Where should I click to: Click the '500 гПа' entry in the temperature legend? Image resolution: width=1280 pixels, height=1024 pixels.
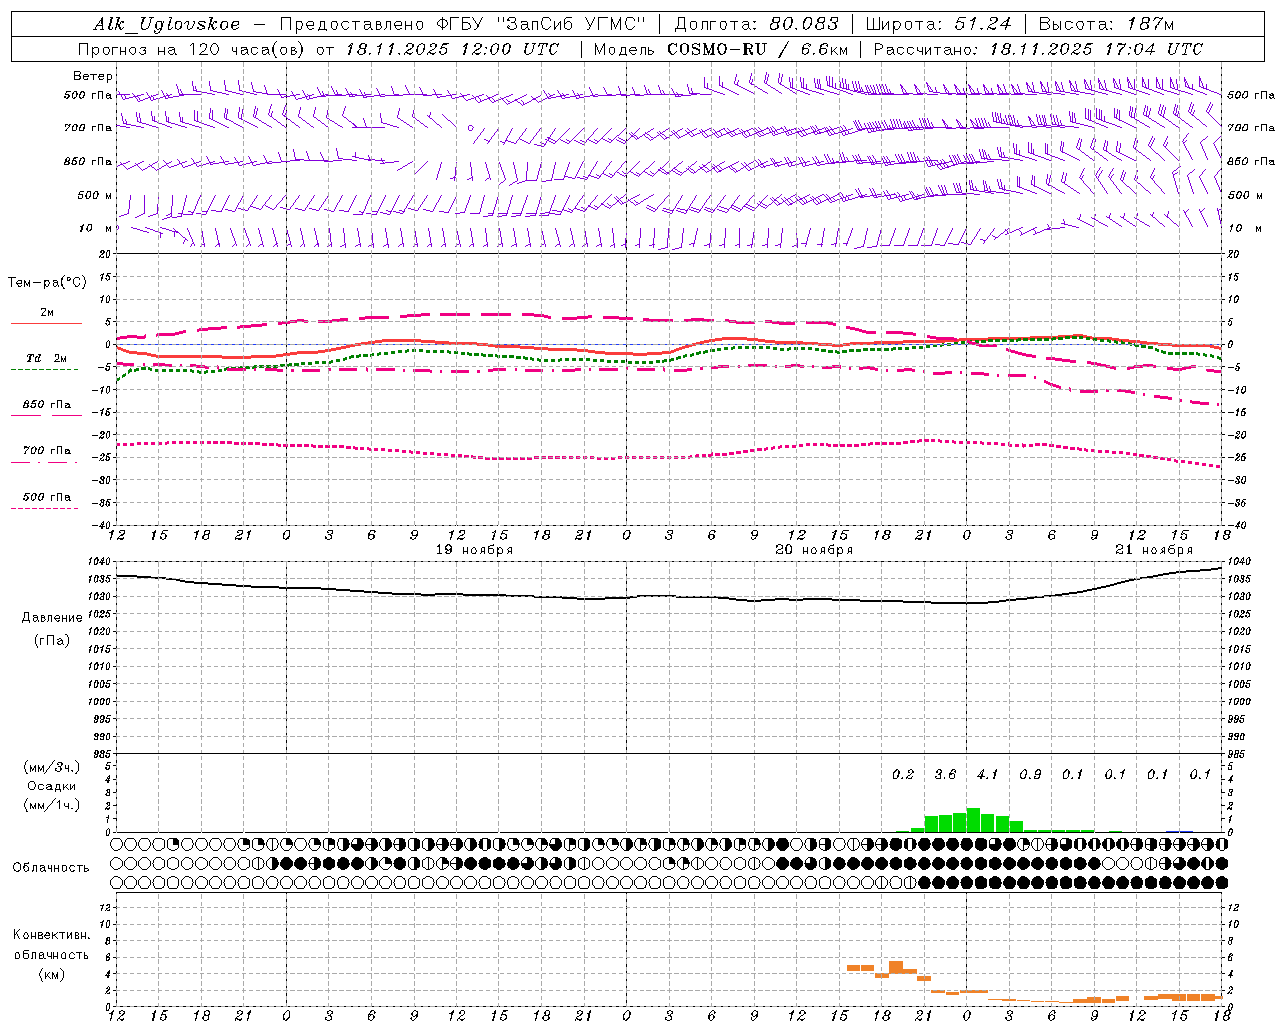point(46,497)
